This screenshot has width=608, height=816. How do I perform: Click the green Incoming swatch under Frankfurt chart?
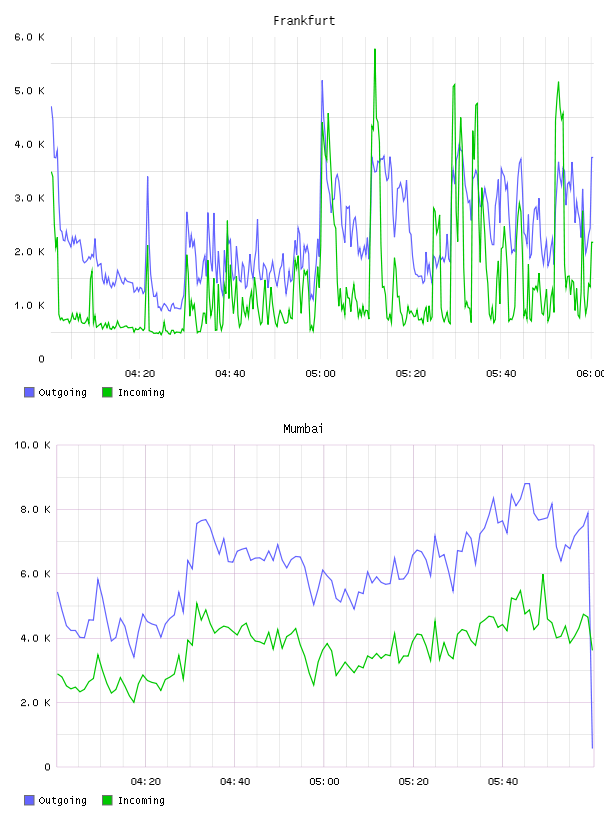[x=107, y=392]
